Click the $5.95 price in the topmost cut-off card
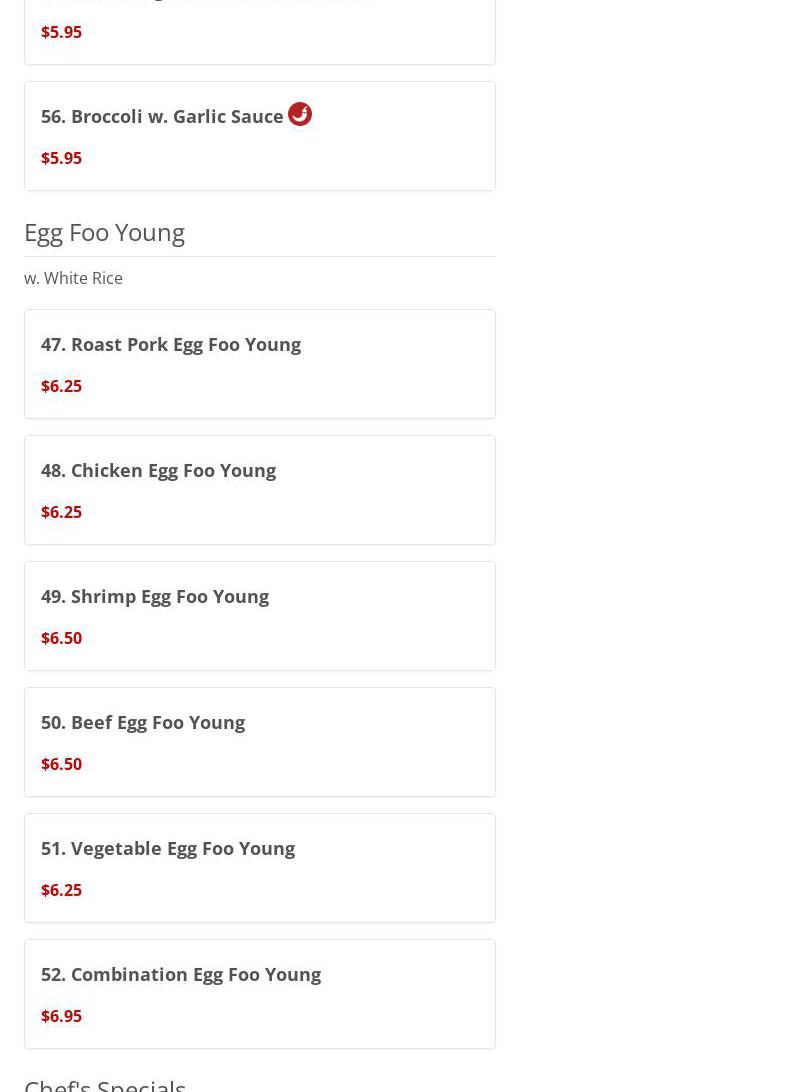The image size is (785, 1092). tap(61, 32)
